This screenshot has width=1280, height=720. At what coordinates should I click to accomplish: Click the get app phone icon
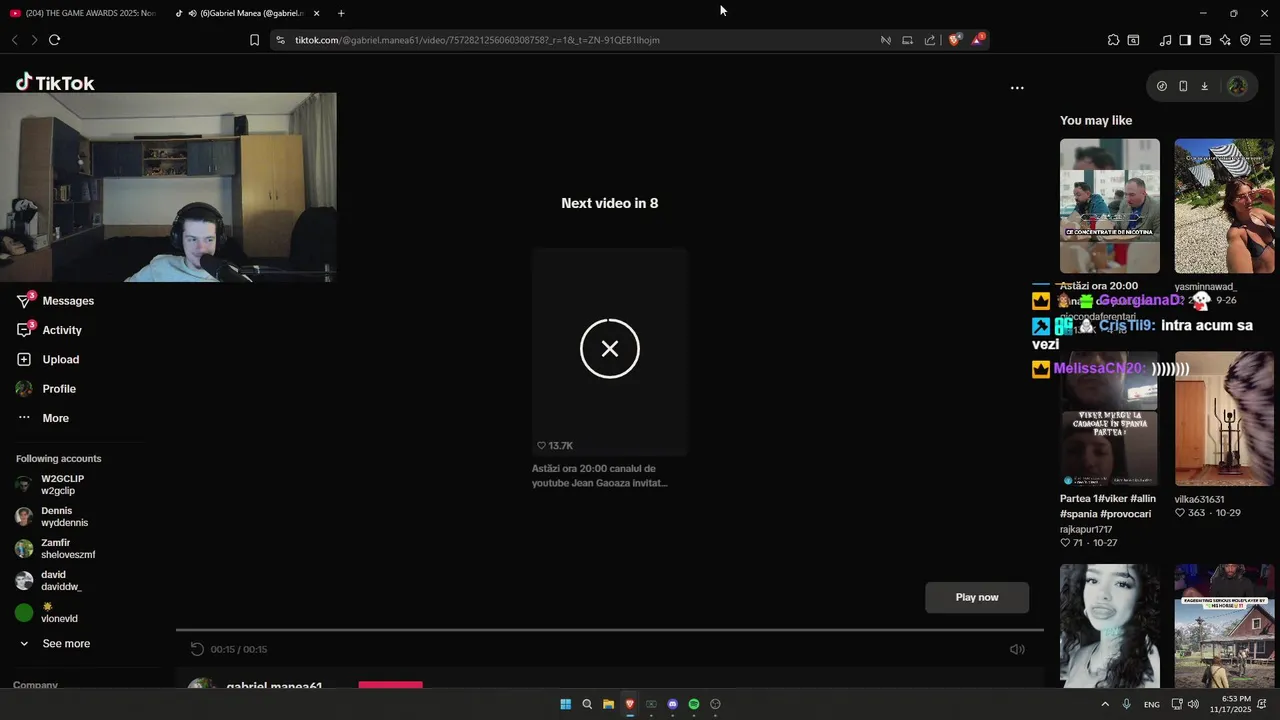[x=1183, y=86]
